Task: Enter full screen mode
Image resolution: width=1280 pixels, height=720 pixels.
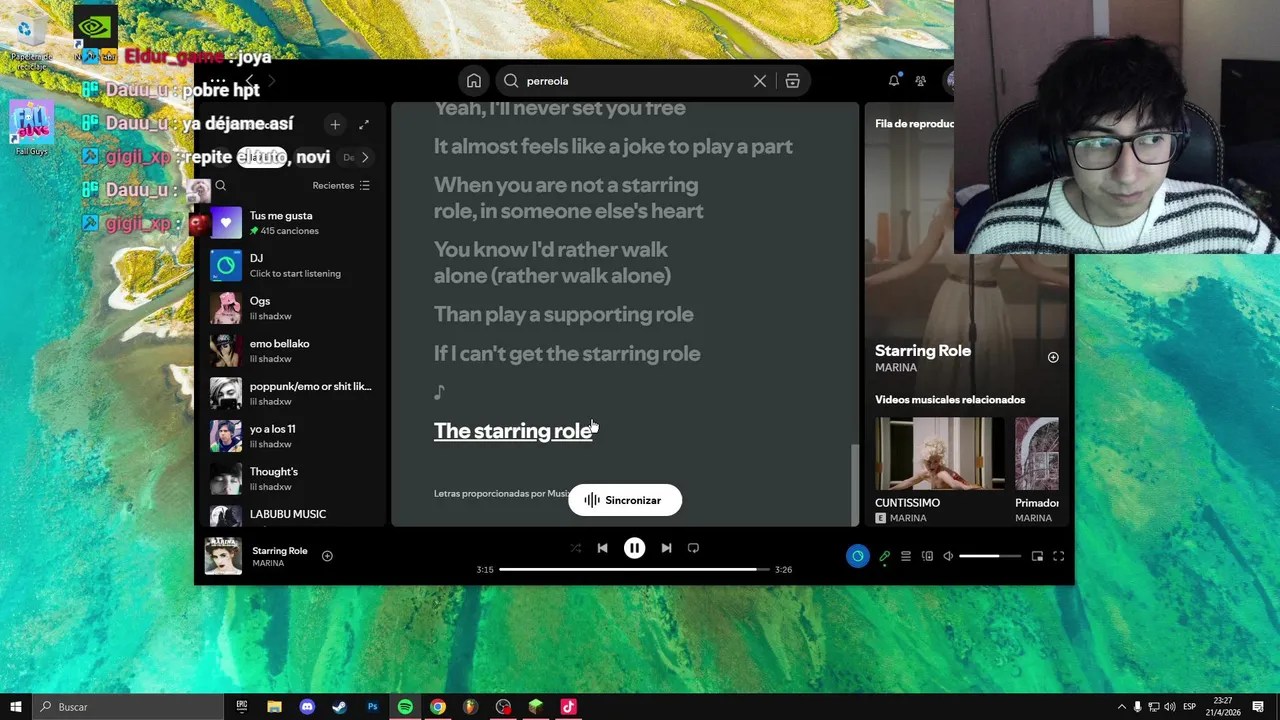Action: [x=1058, y=556]
